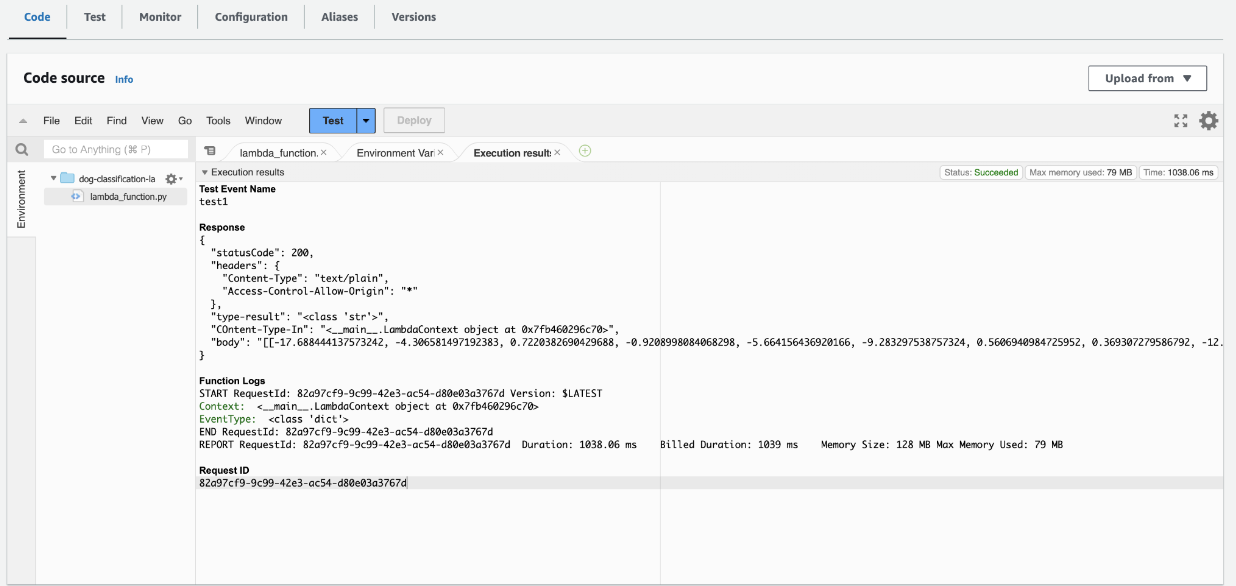Viewport: 1236px width, 586px height.
Task: Toggle fullscreen mode for the code editor
Action: tap(1181, 121)
